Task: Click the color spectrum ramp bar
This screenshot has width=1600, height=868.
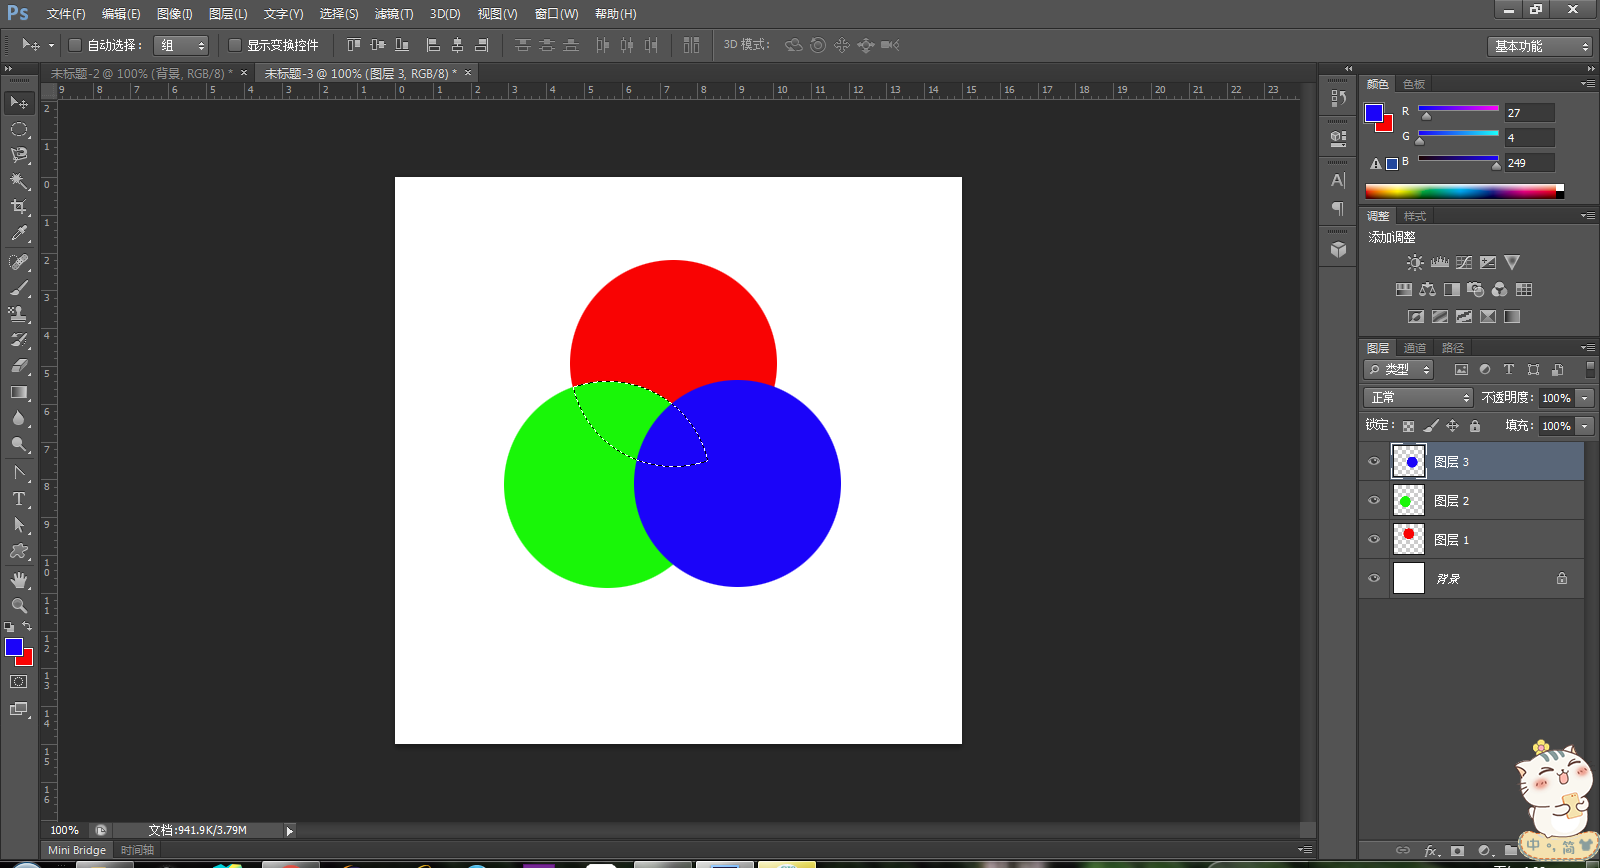Action: [1461, 192]
